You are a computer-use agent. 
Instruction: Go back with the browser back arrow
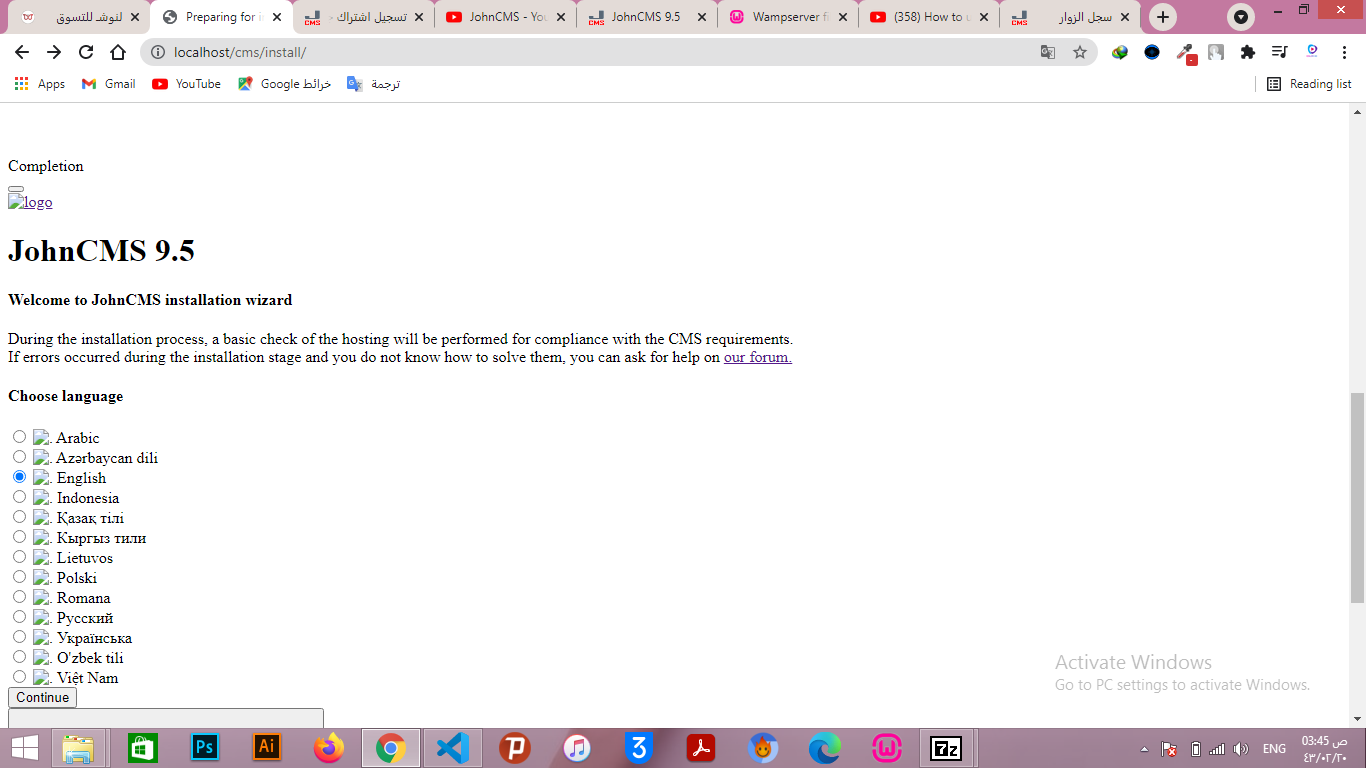(x=22, y=52)
